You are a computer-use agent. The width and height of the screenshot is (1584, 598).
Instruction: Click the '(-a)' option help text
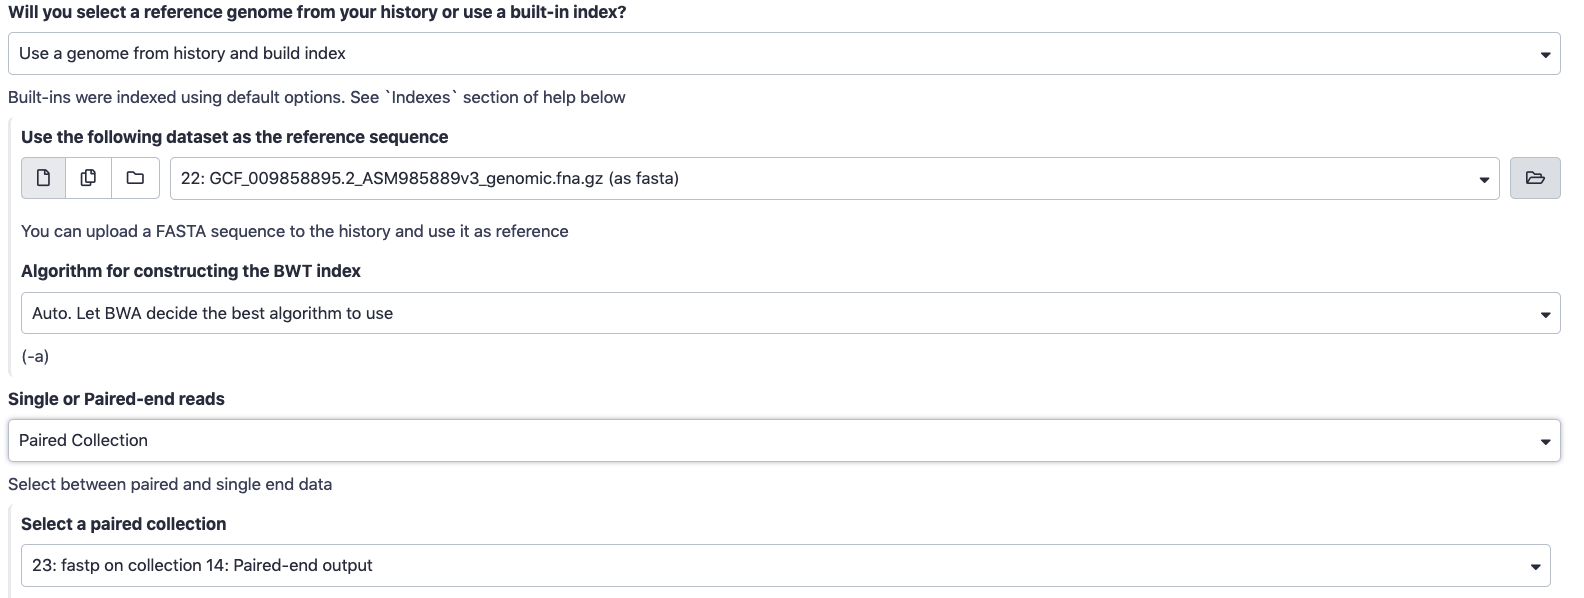click(35, 356)
